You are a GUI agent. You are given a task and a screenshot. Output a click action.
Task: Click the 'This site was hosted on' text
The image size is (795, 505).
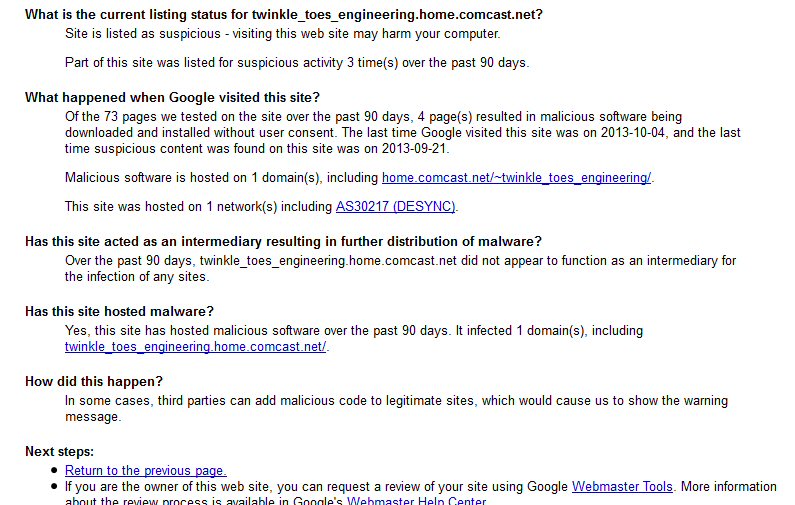pos(198,207)
